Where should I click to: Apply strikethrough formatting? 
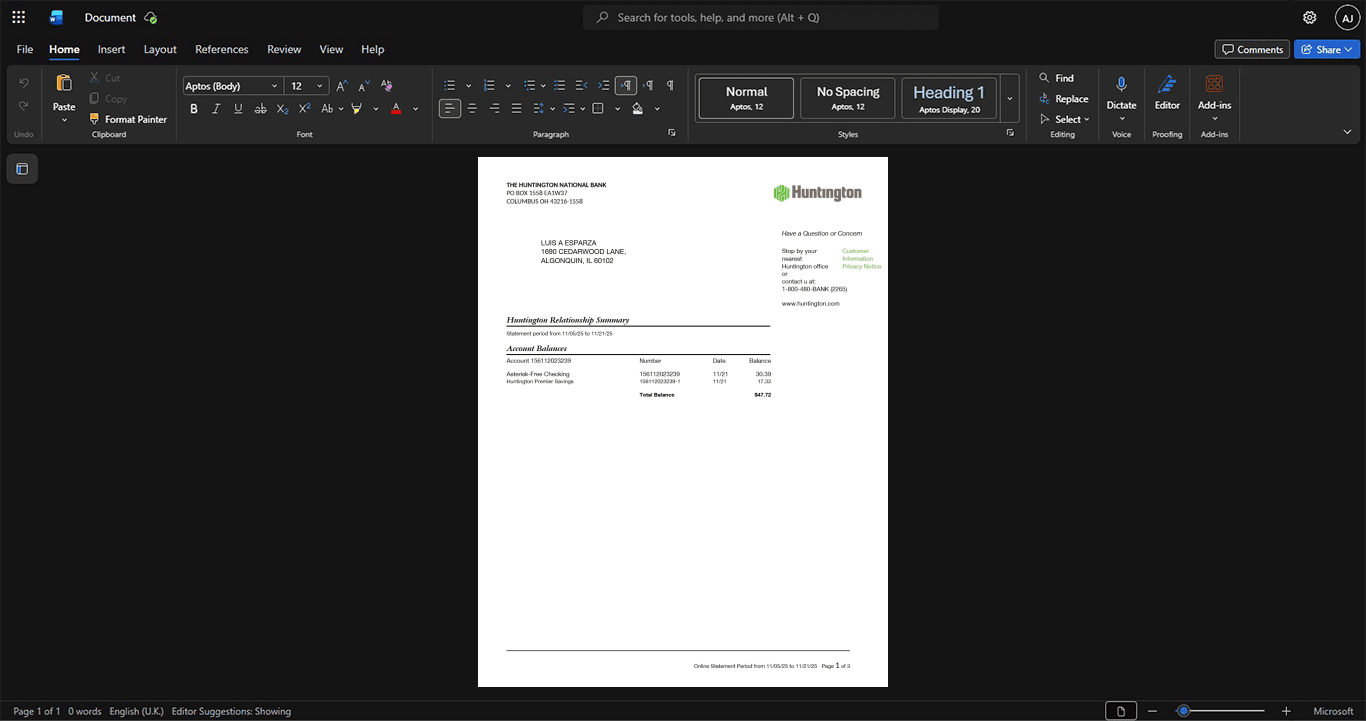(x=260, y=108)
